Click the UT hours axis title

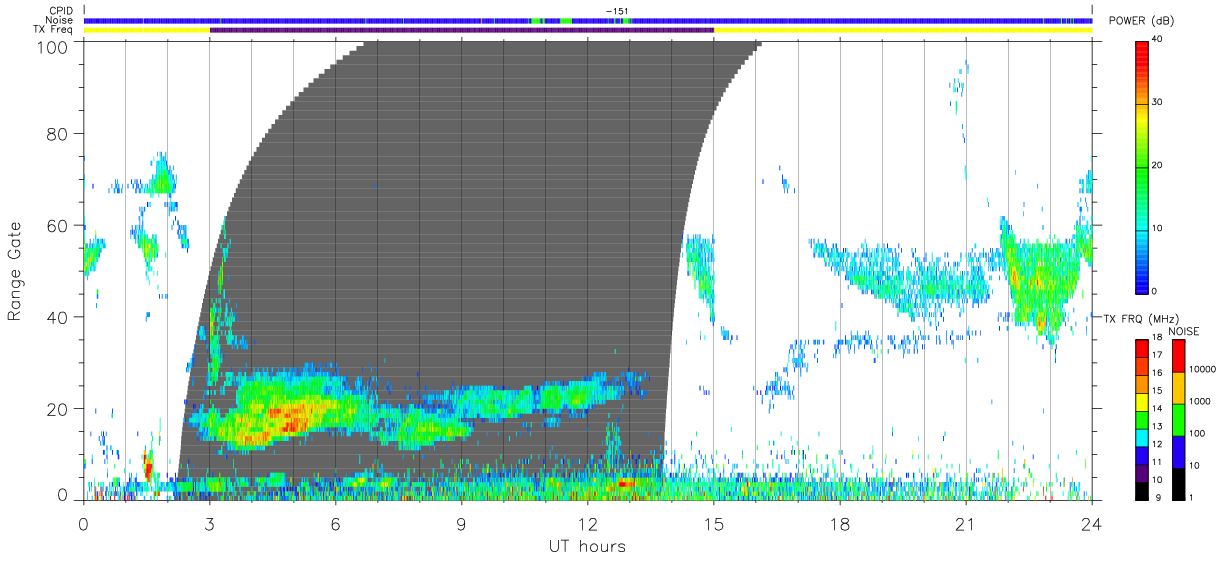coord(587,546)
